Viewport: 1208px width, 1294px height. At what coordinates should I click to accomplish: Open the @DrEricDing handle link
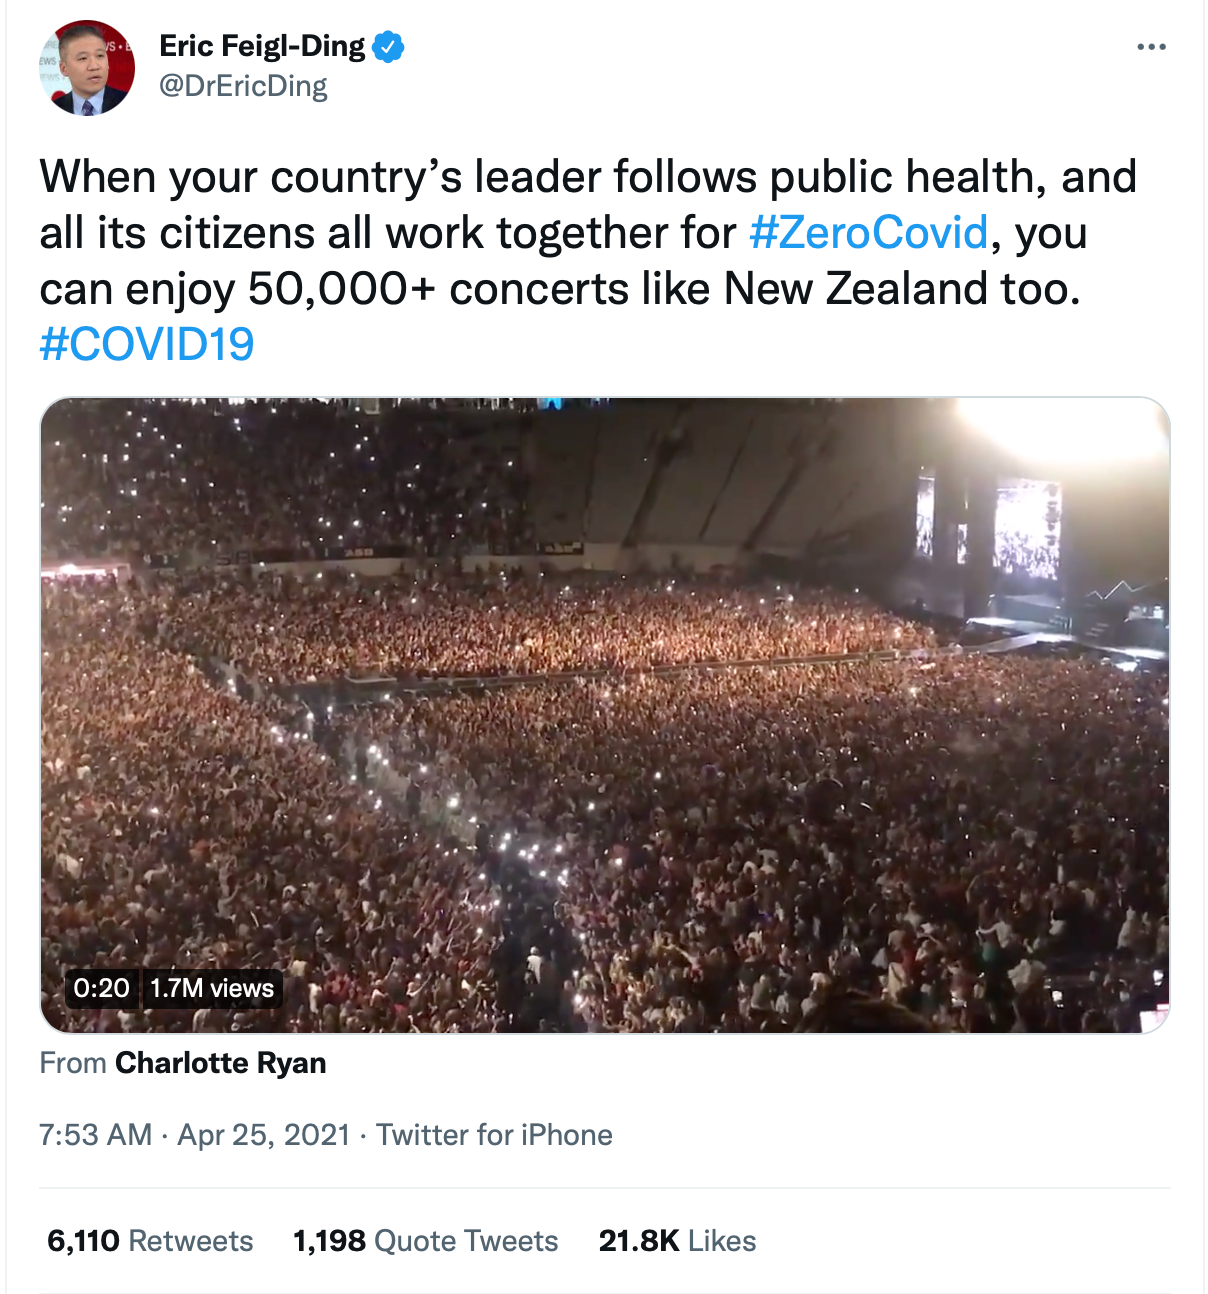click(x=243, y=86)
